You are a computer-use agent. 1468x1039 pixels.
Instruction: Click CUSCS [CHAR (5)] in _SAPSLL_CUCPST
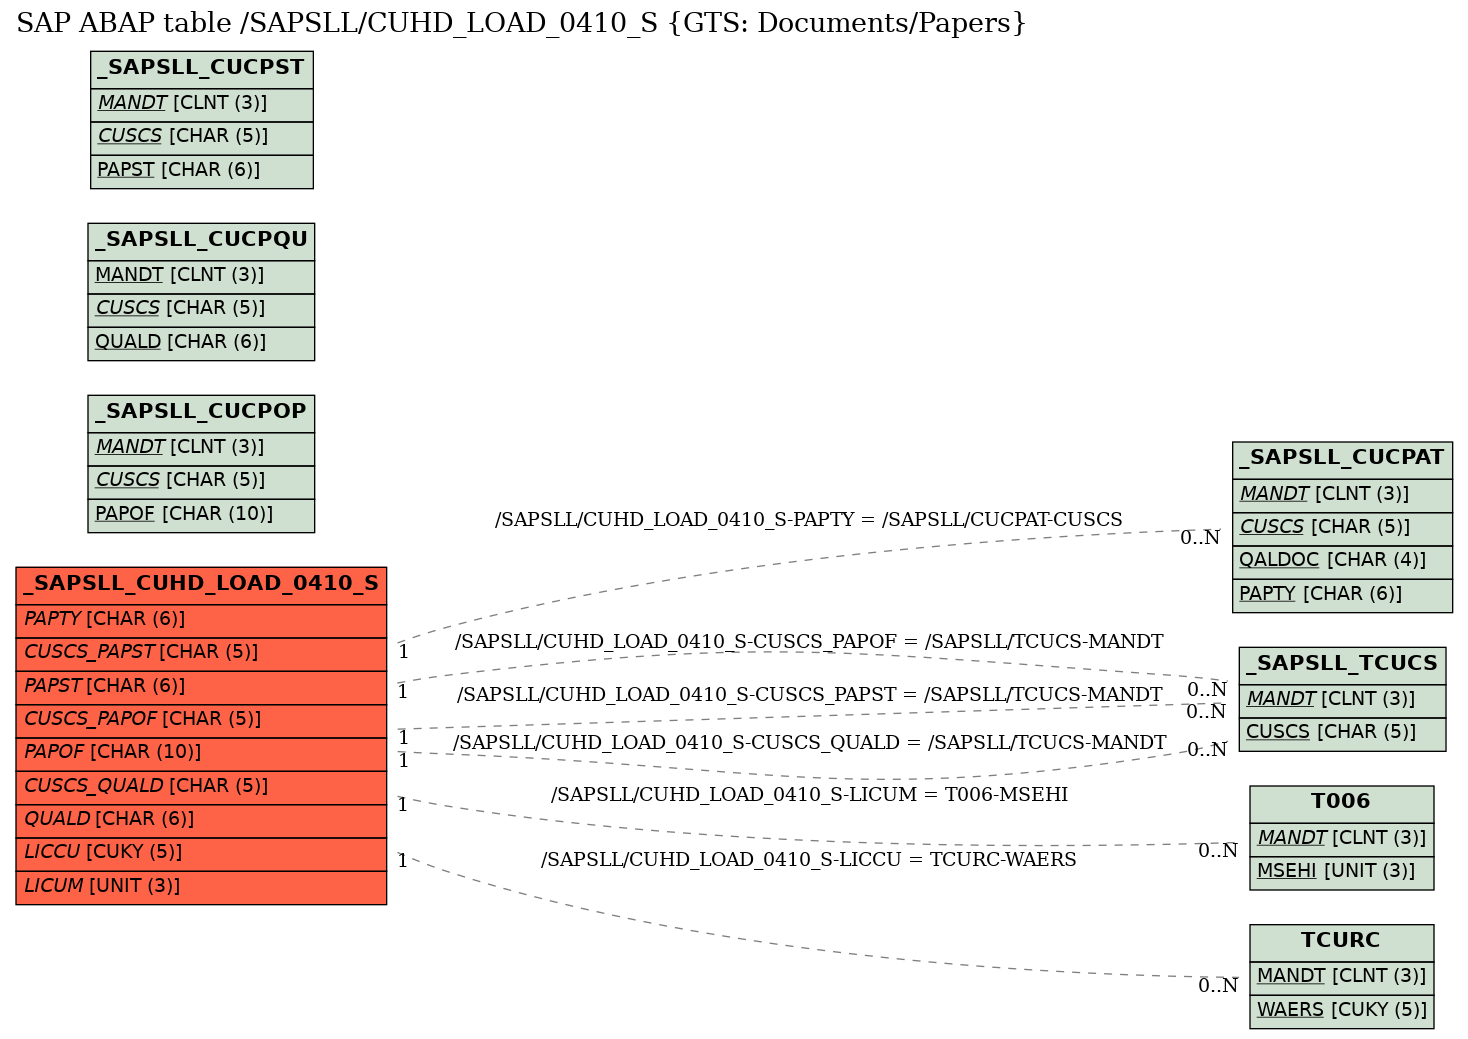pos(202,137)
